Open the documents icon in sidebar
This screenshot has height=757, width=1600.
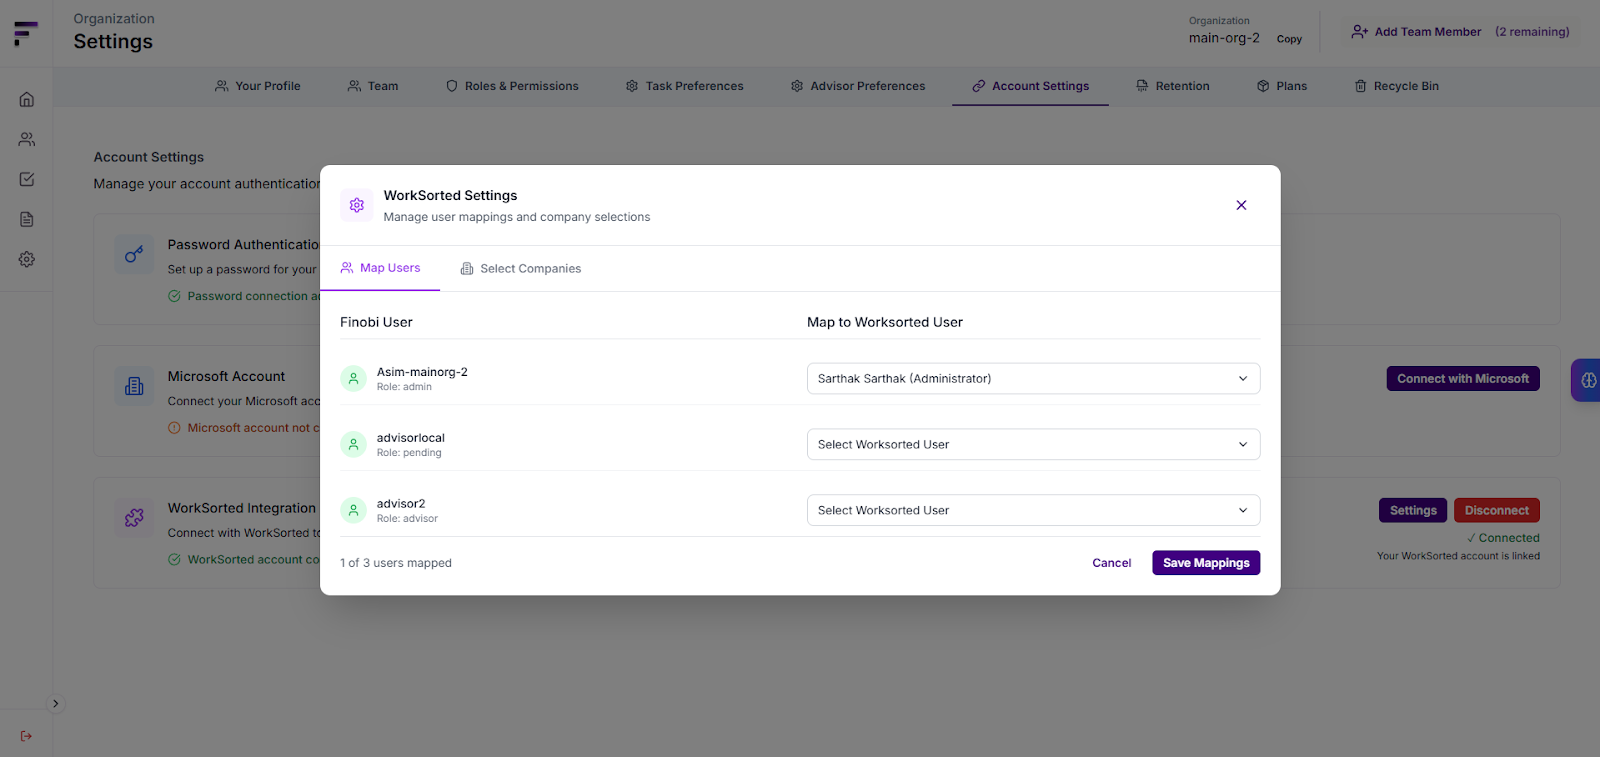27,219
